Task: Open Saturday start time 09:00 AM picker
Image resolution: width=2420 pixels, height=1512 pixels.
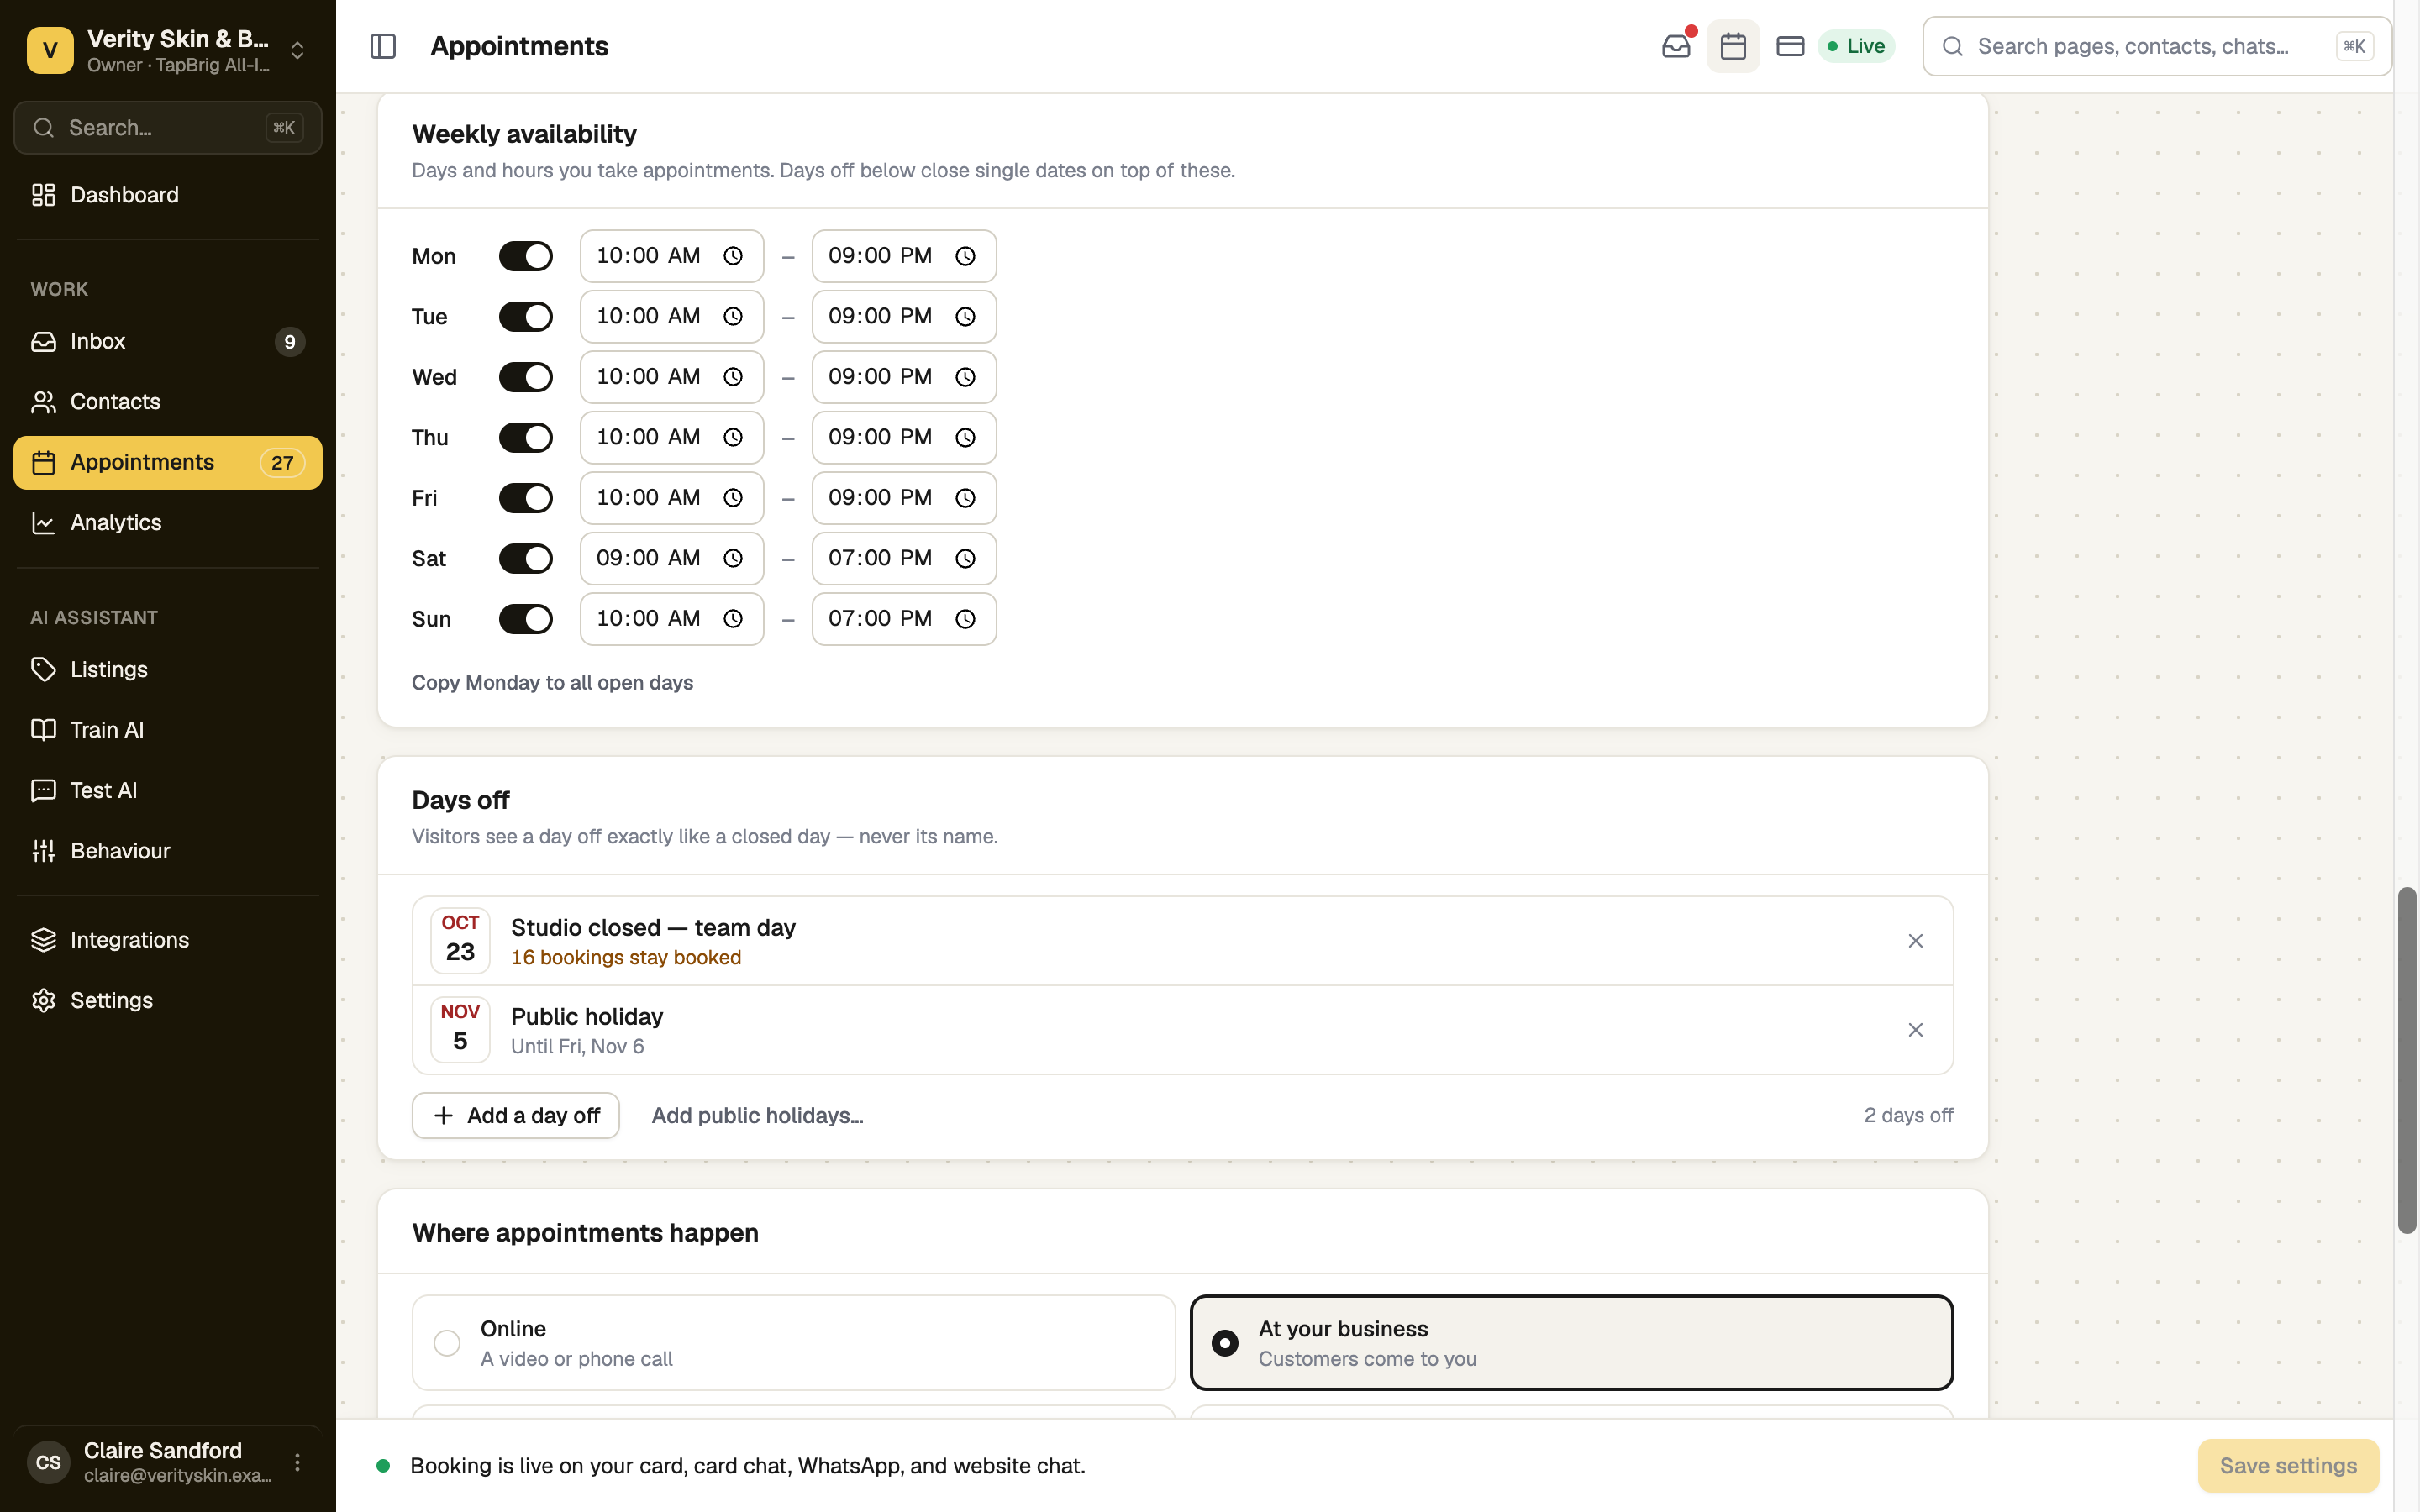Action: 671,558
